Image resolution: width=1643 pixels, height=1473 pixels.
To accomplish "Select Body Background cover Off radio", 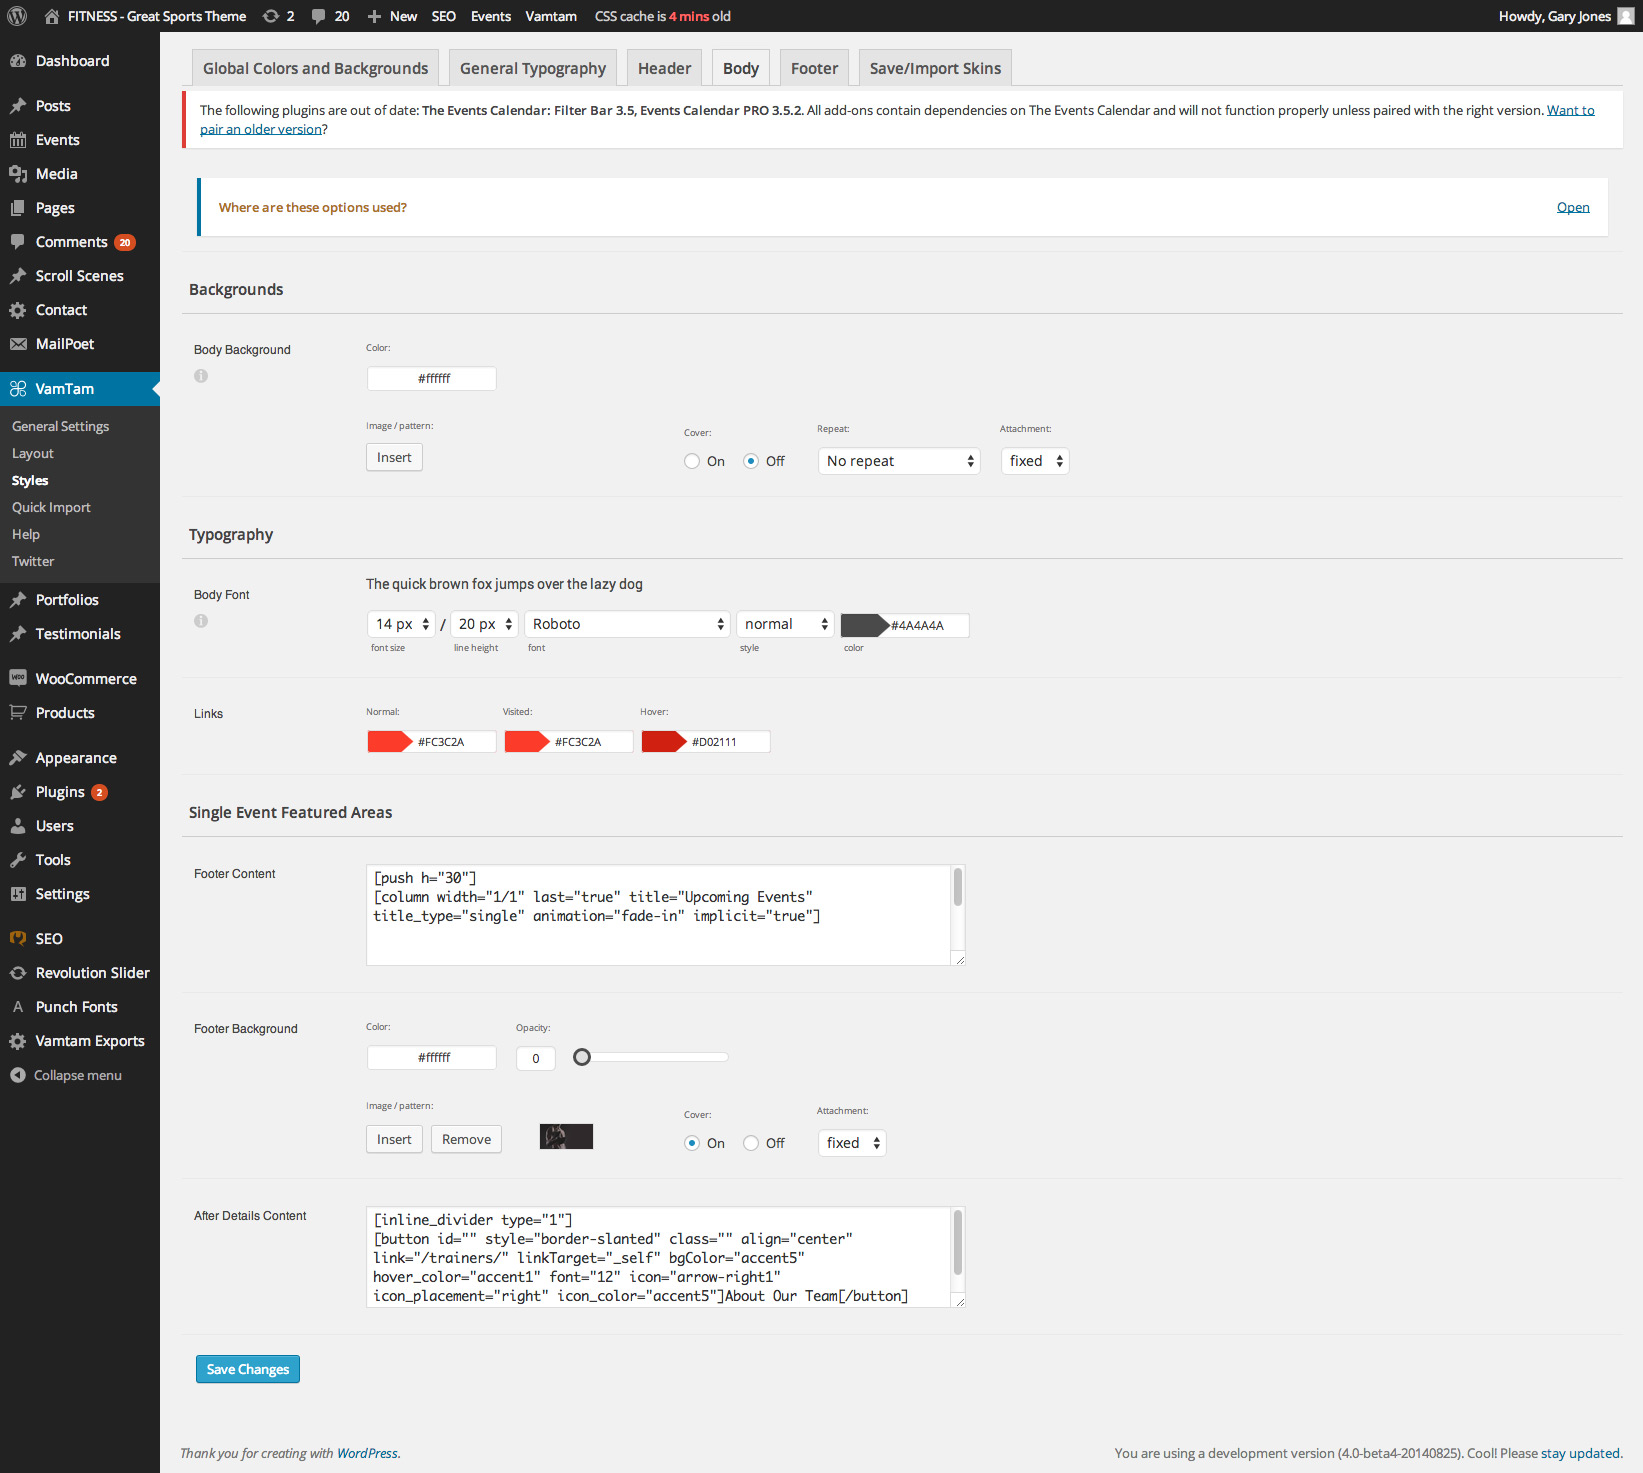I will (751, 461).
